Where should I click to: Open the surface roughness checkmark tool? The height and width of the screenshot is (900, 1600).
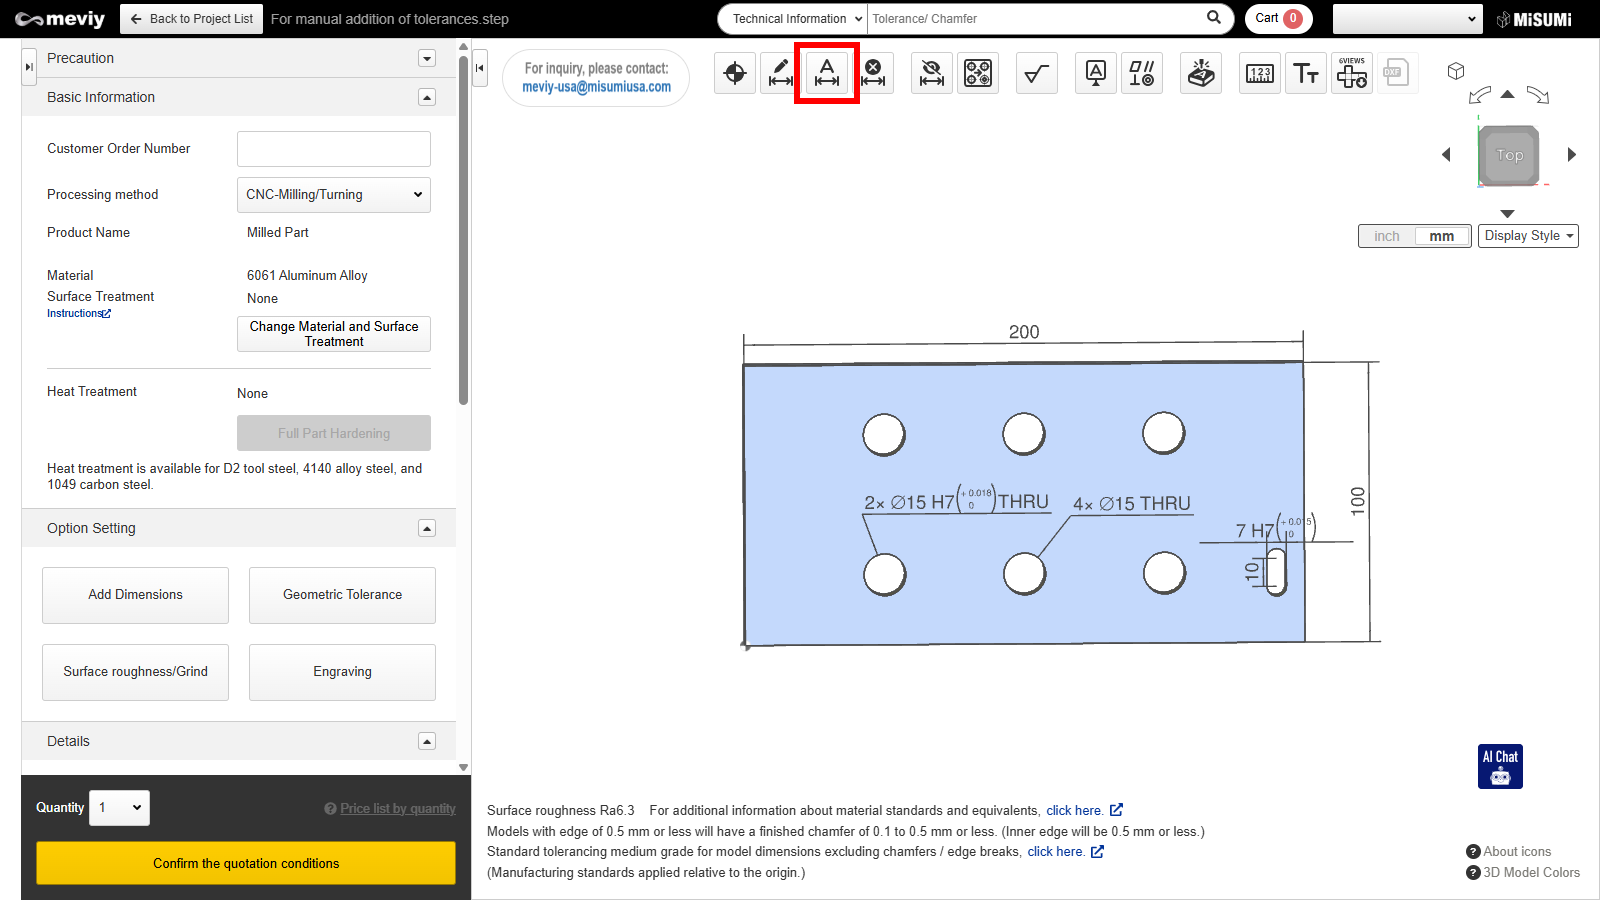pyautogui.click(x=1037, y=73)
